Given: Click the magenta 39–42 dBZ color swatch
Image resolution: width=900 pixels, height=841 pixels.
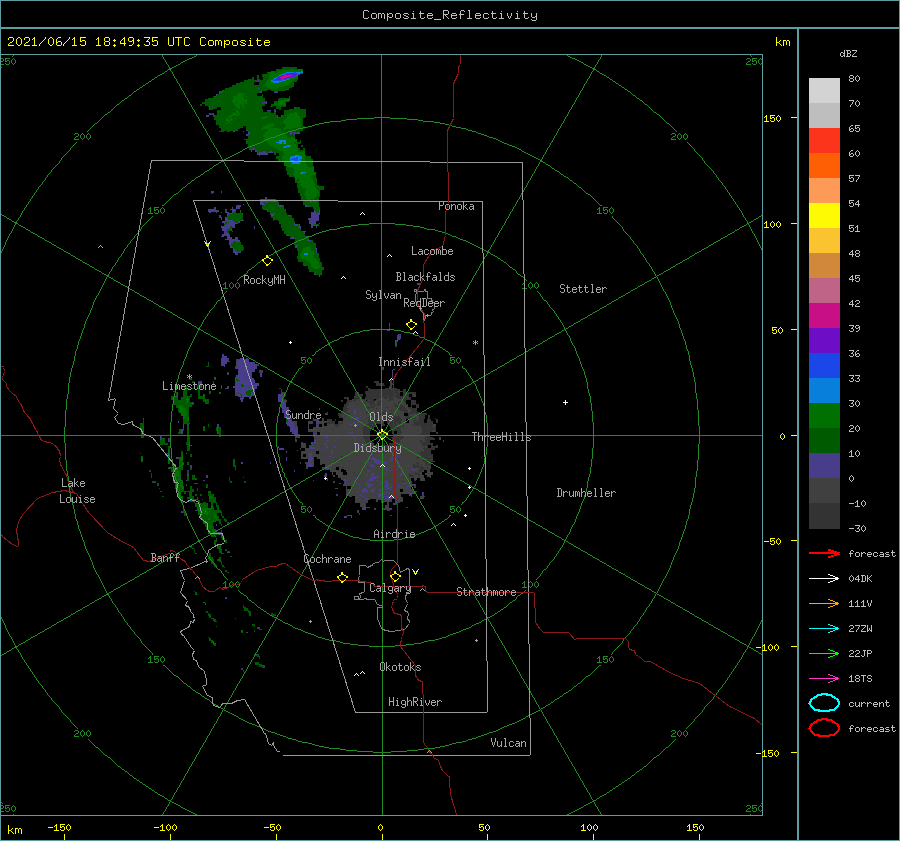Looking at the screenshot, I should pyautogui.click(x=824, y=316).
